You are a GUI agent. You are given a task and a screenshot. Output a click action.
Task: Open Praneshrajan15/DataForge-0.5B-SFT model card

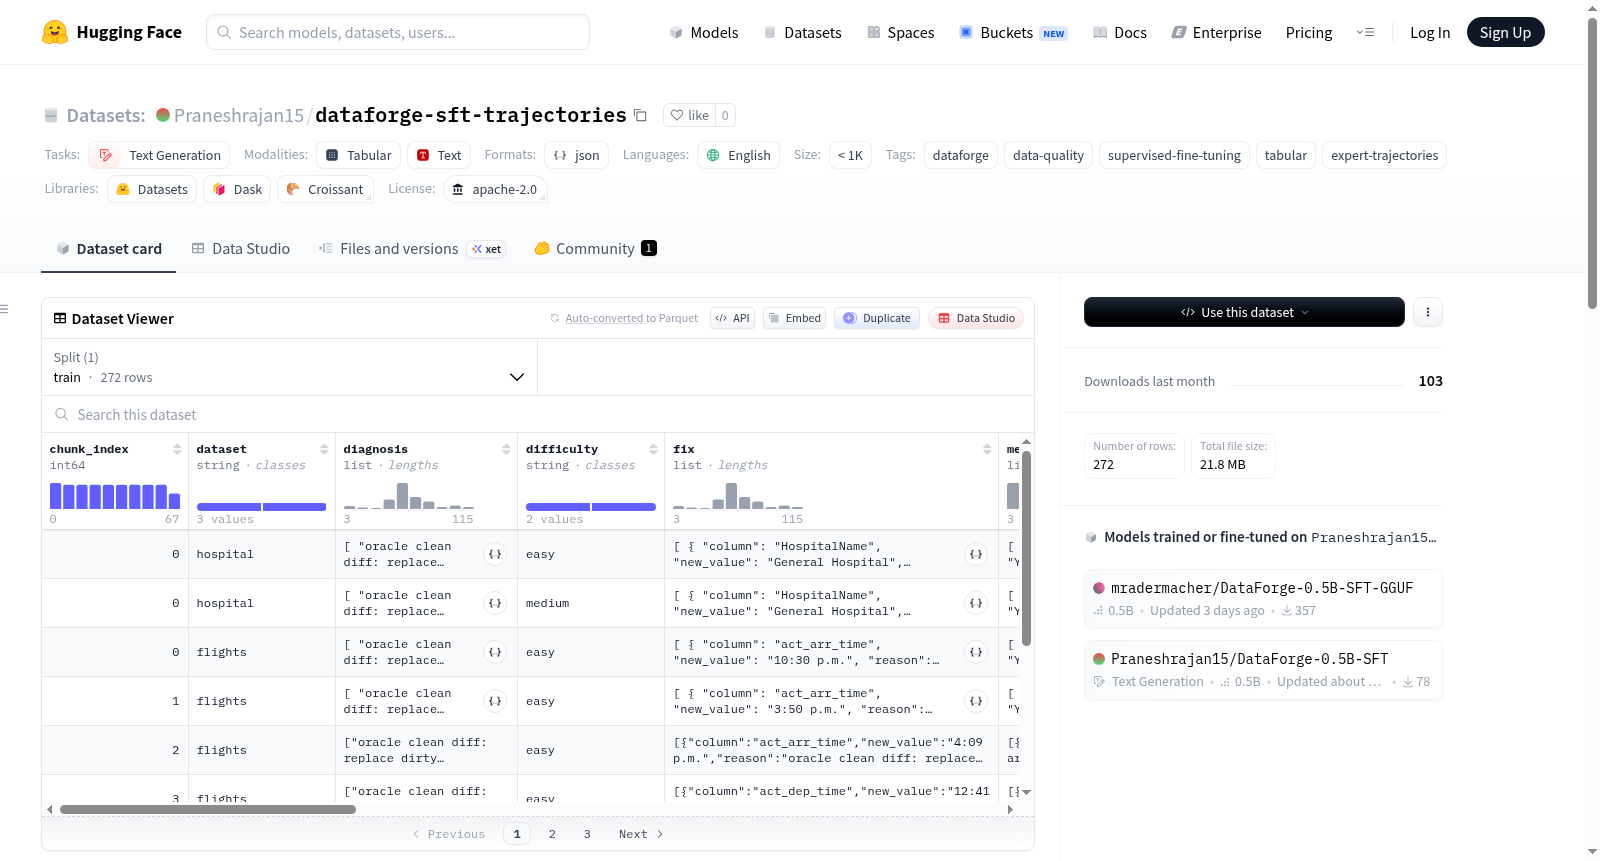1263,670
